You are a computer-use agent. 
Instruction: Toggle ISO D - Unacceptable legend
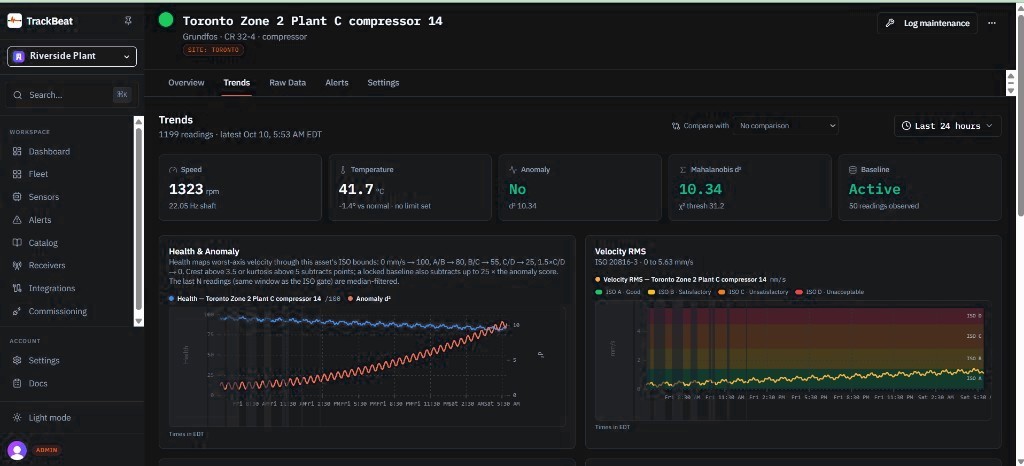click(x=829, y=292)
